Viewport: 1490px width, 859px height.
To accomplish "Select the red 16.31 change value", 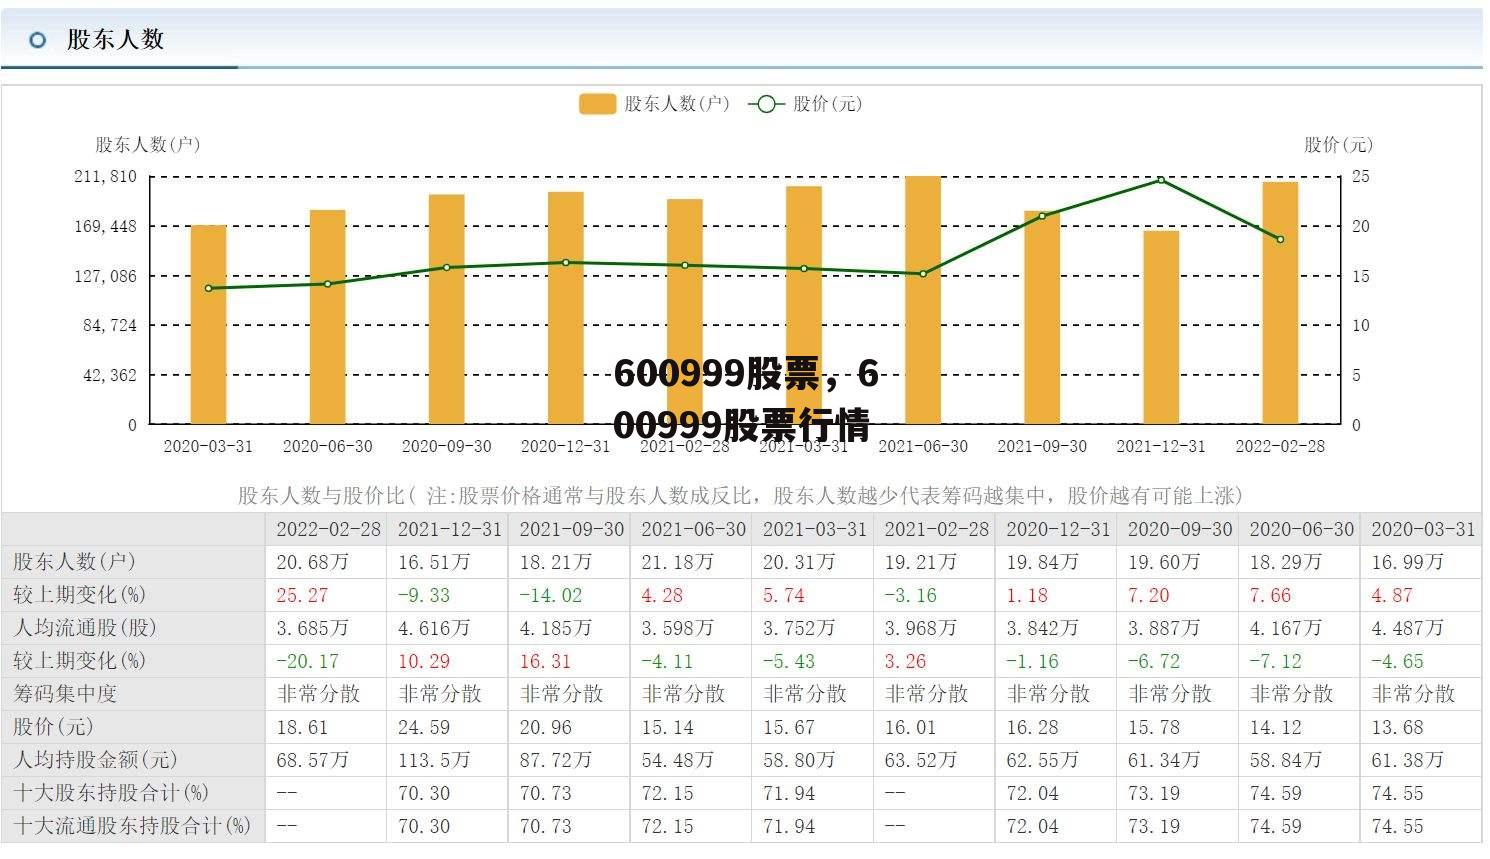I will [x=545, y=661].
